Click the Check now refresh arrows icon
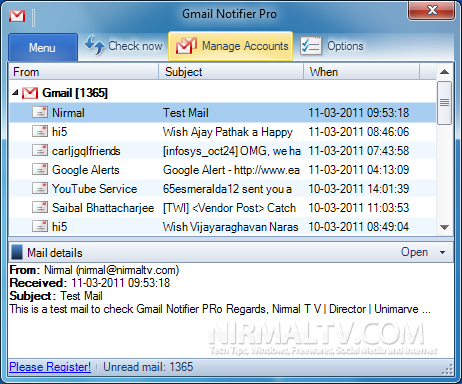This screenshot has width=462, height=384. click(x=94, y=45)
